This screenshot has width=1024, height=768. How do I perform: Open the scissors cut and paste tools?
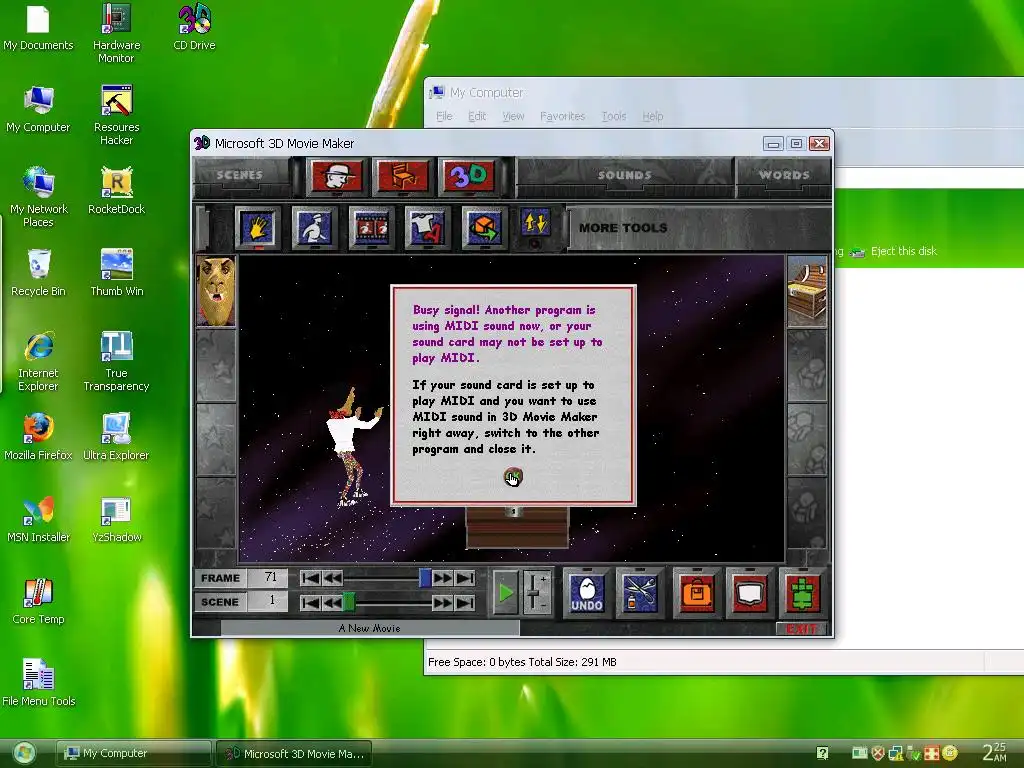tap(640, 593)
